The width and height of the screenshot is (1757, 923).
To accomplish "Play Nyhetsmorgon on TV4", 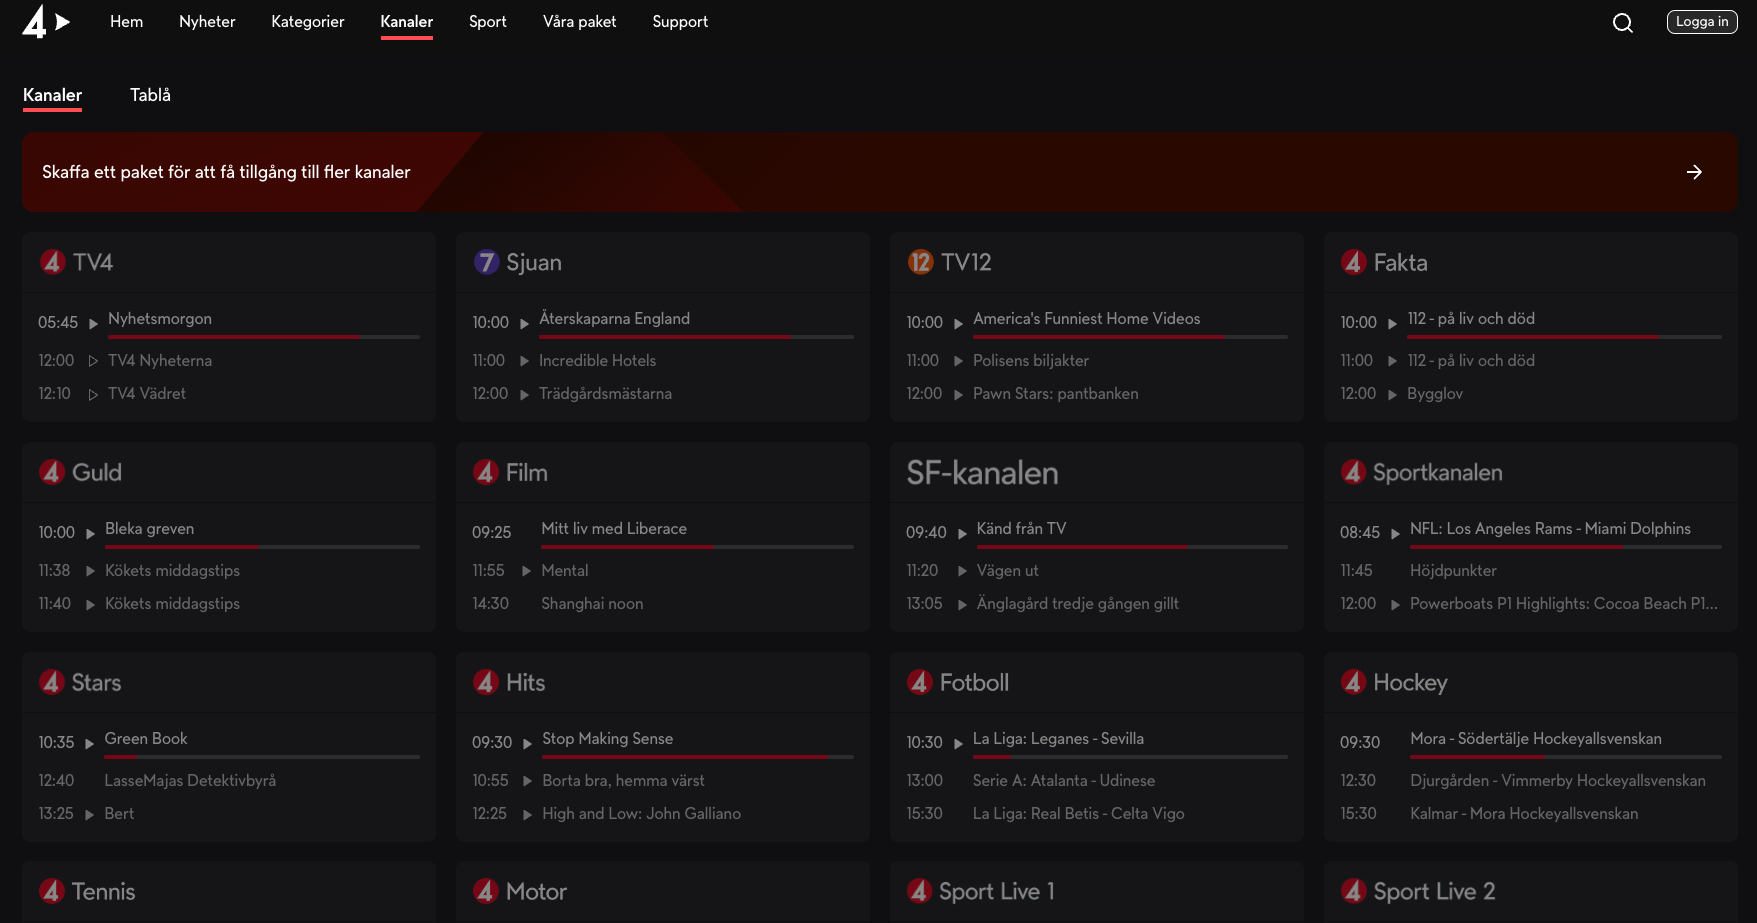I will [160, 318].
